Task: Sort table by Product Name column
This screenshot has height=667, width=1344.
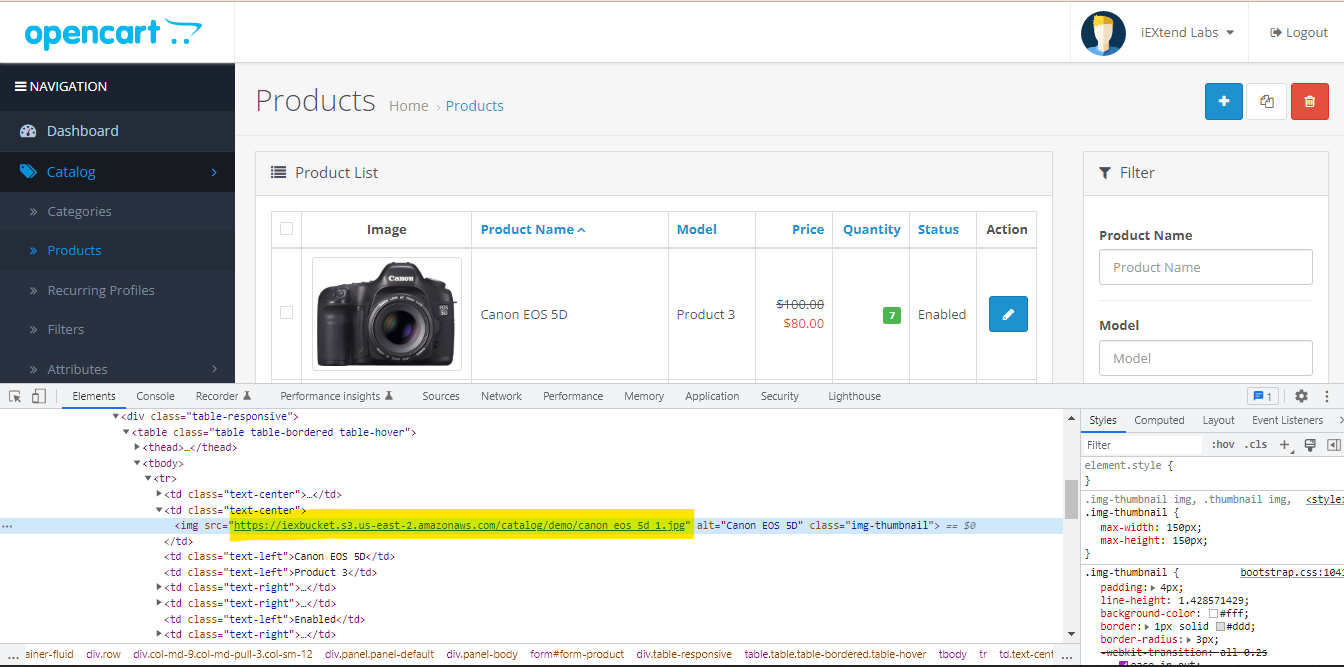Action: pos(533,229)
